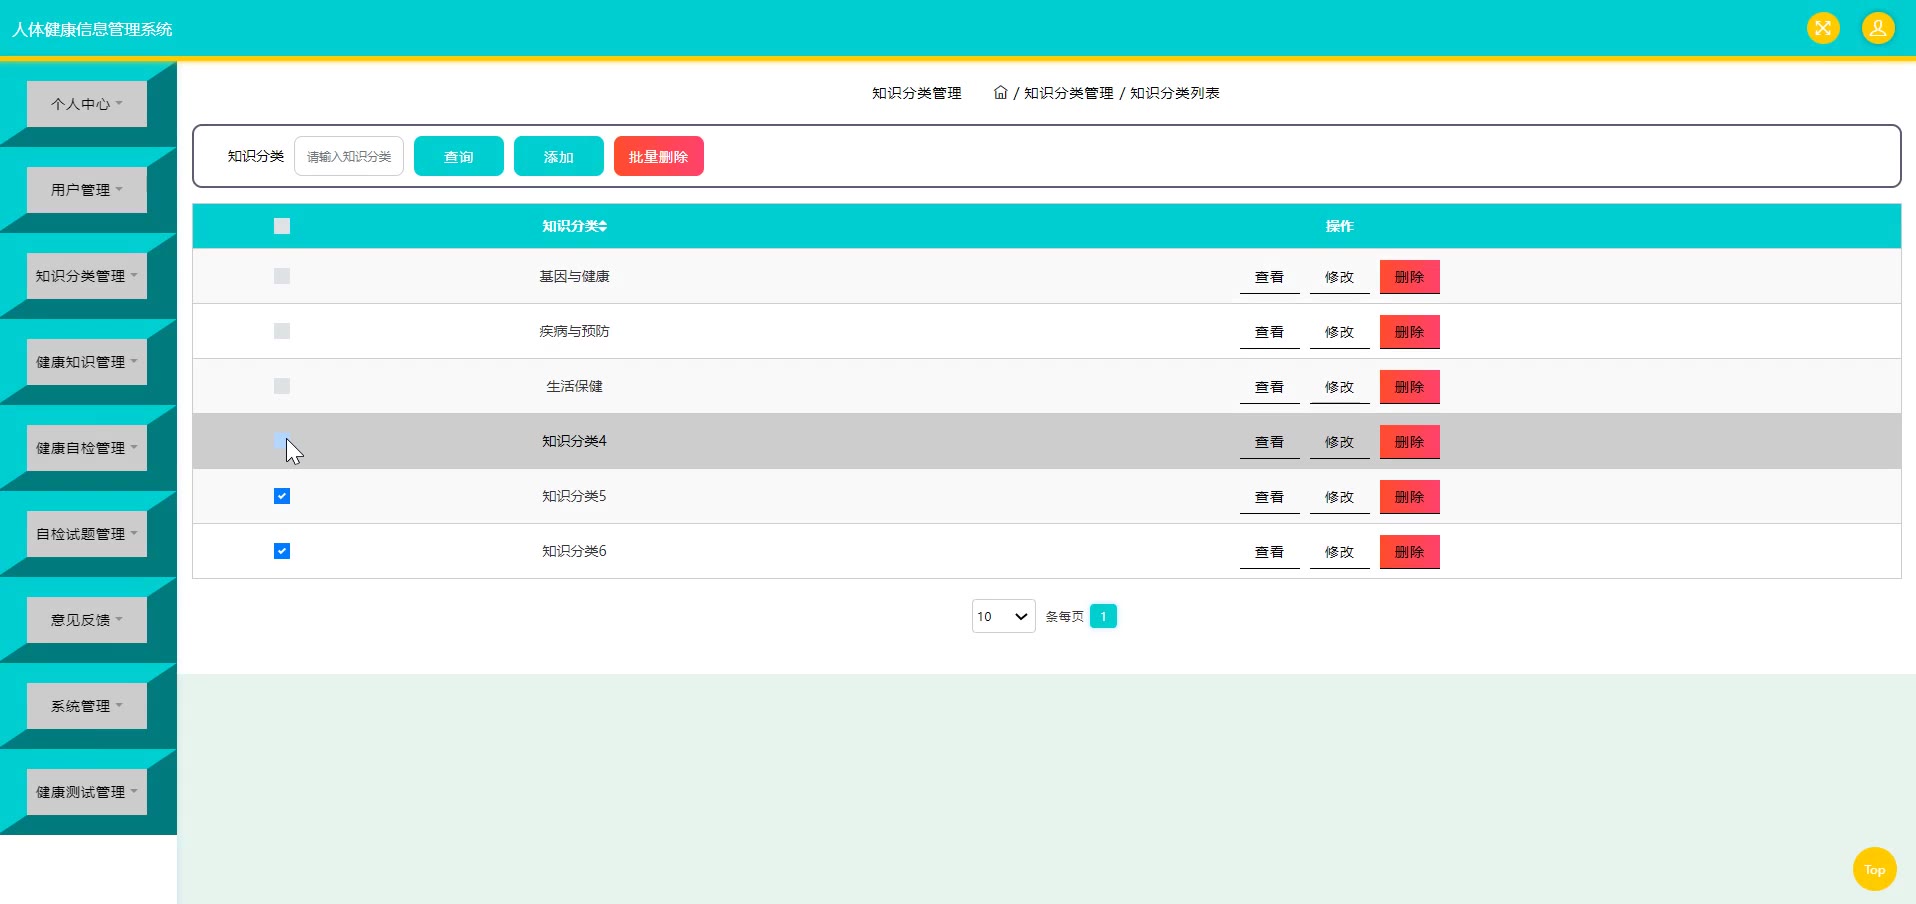
Task: Check the checkbox for 基因与健康 row
Action: pos(282,276)
